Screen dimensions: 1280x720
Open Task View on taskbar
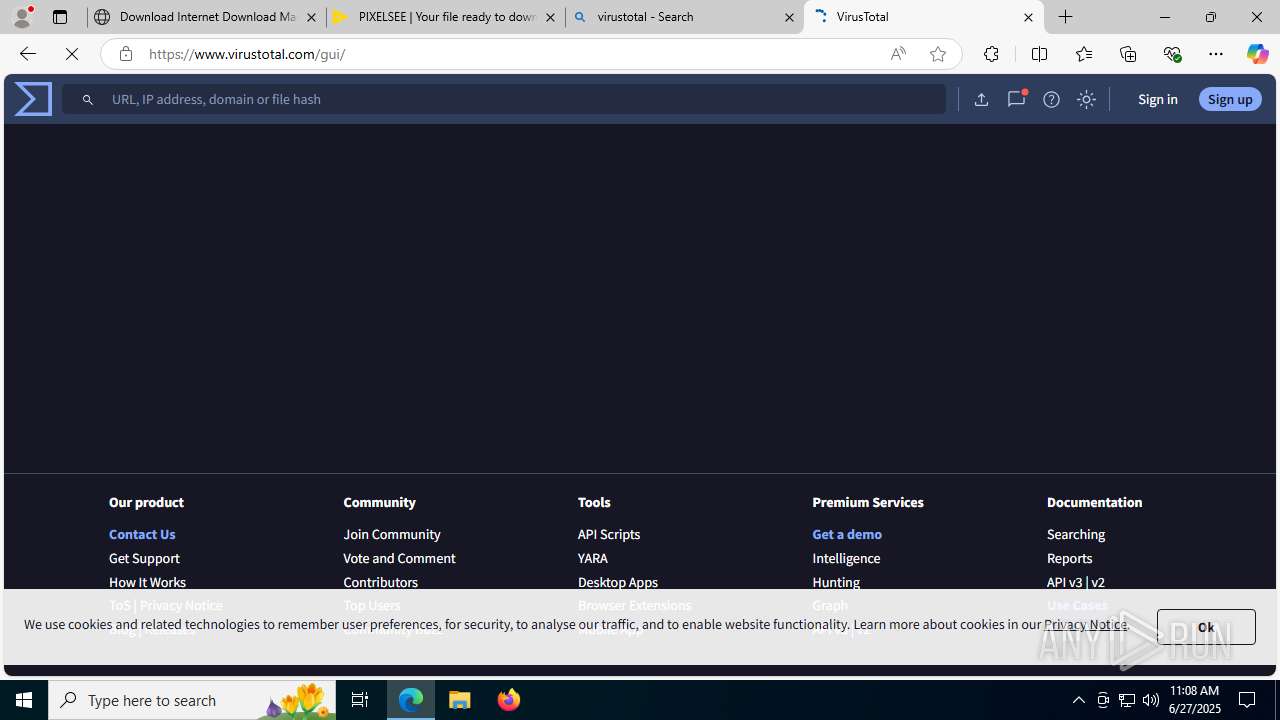coord(360,700)
